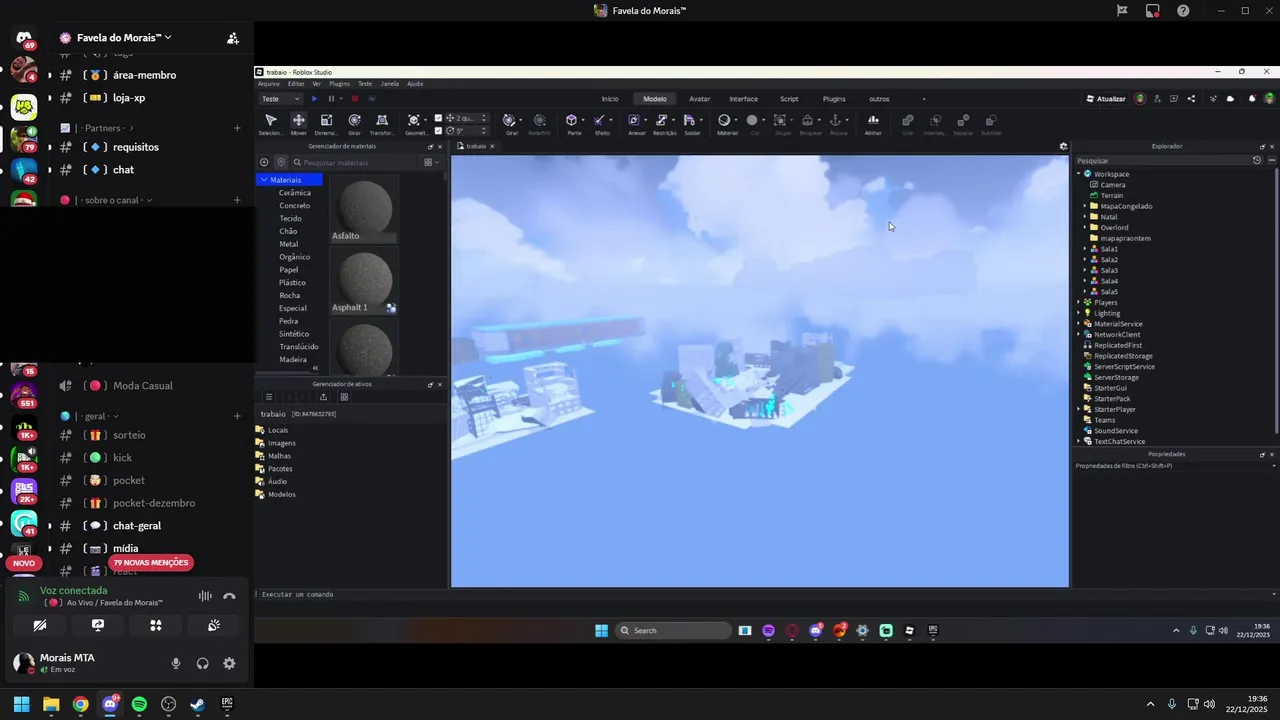Viewport: 1280px width, 720px height.
Task: Open Studio notifications bell
Action: click(1251, 99)
